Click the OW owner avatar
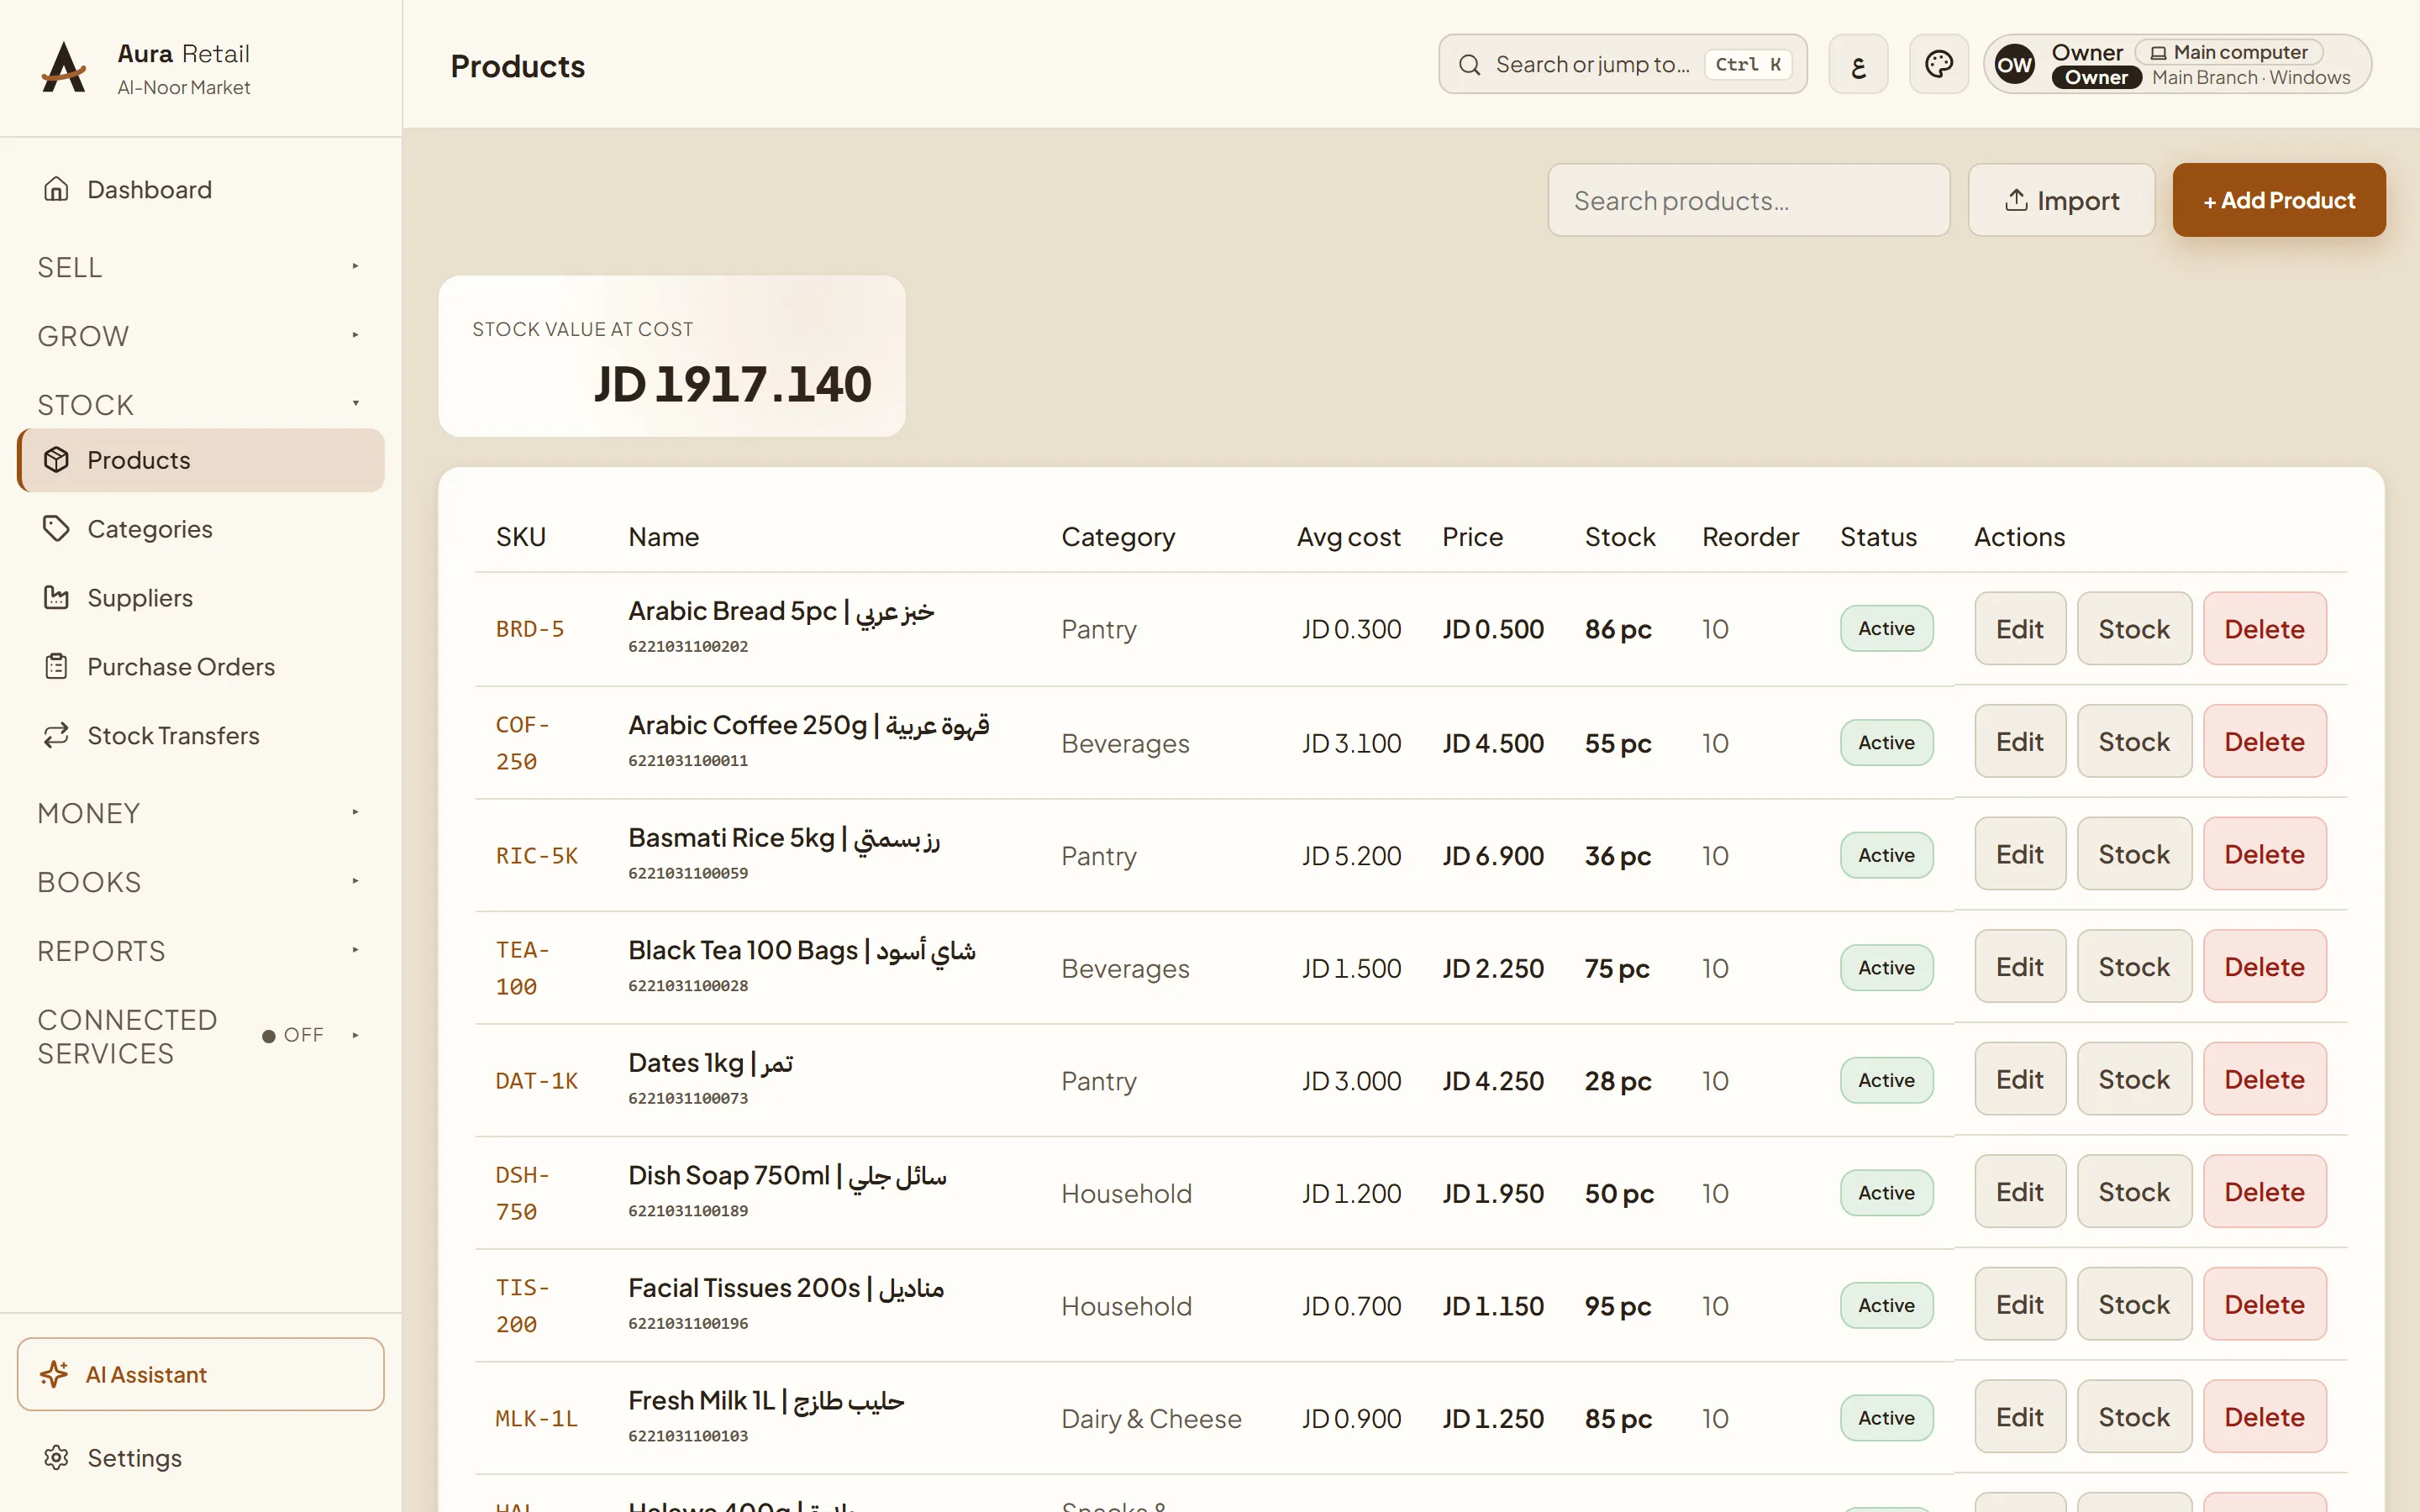The height and width of the screenshot is (1512, 2420). tap(2014, 65)
